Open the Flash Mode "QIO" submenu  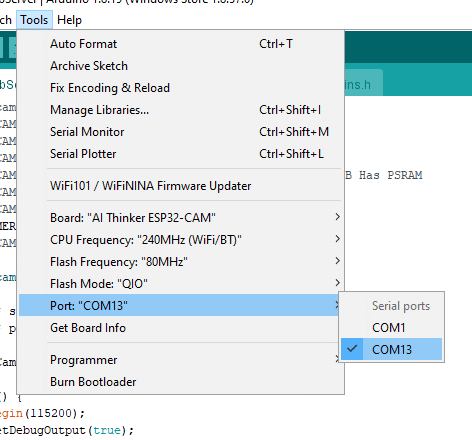pyautogui.click(x=180, y=283)
